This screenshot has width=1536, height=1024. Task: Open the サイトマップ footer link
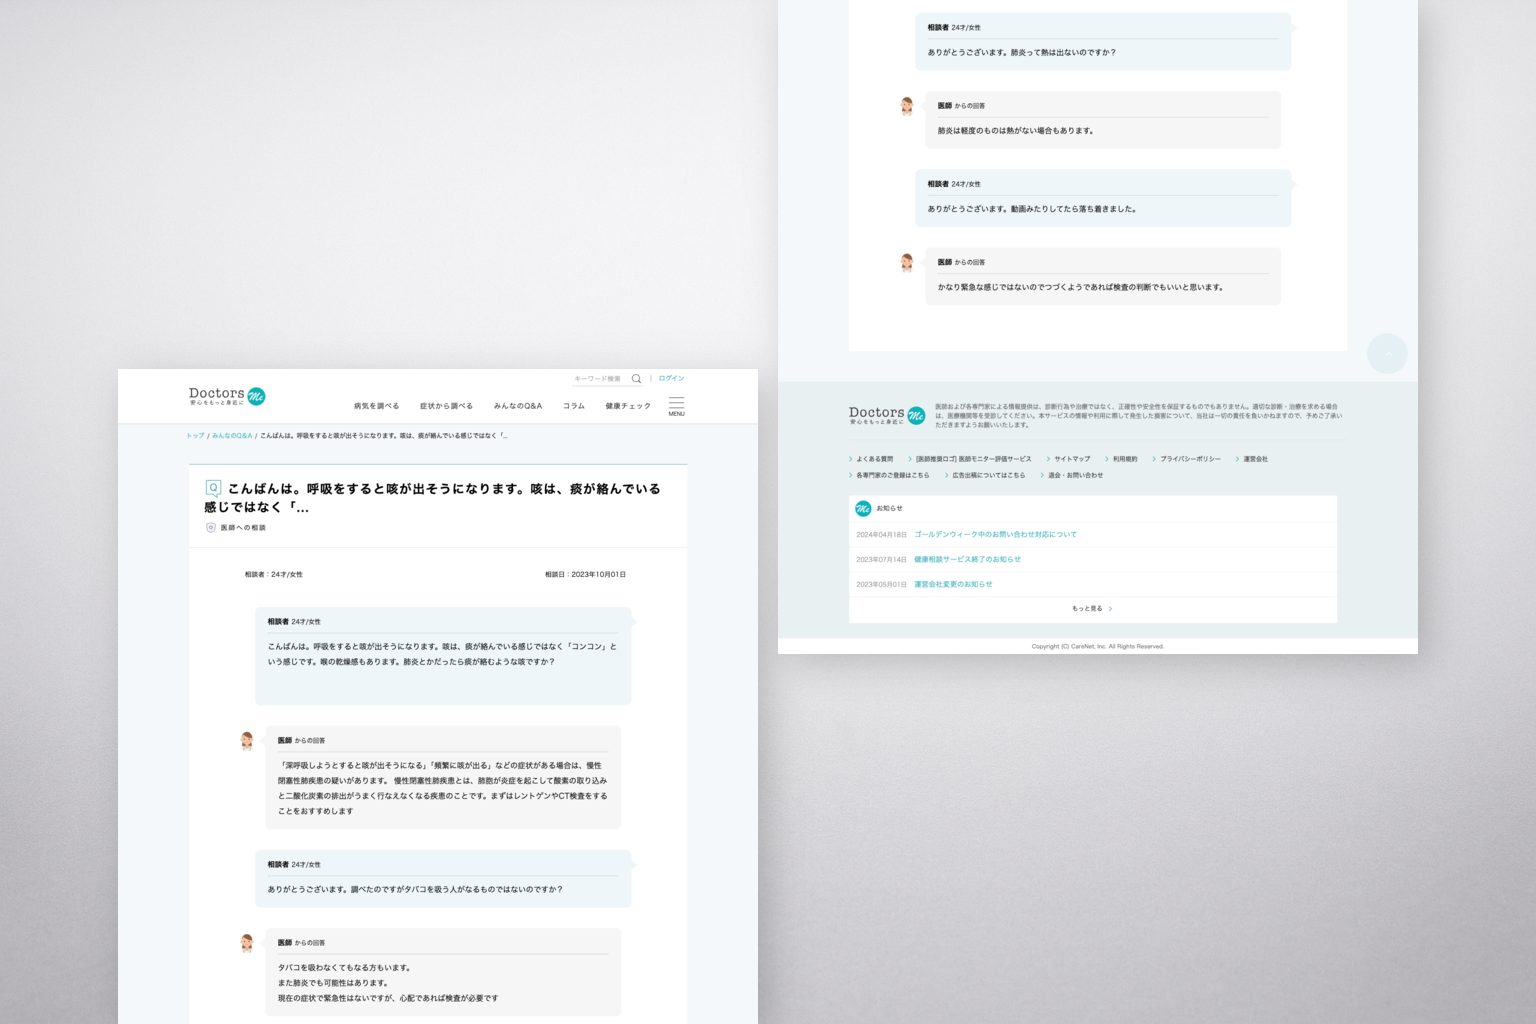1072,459
